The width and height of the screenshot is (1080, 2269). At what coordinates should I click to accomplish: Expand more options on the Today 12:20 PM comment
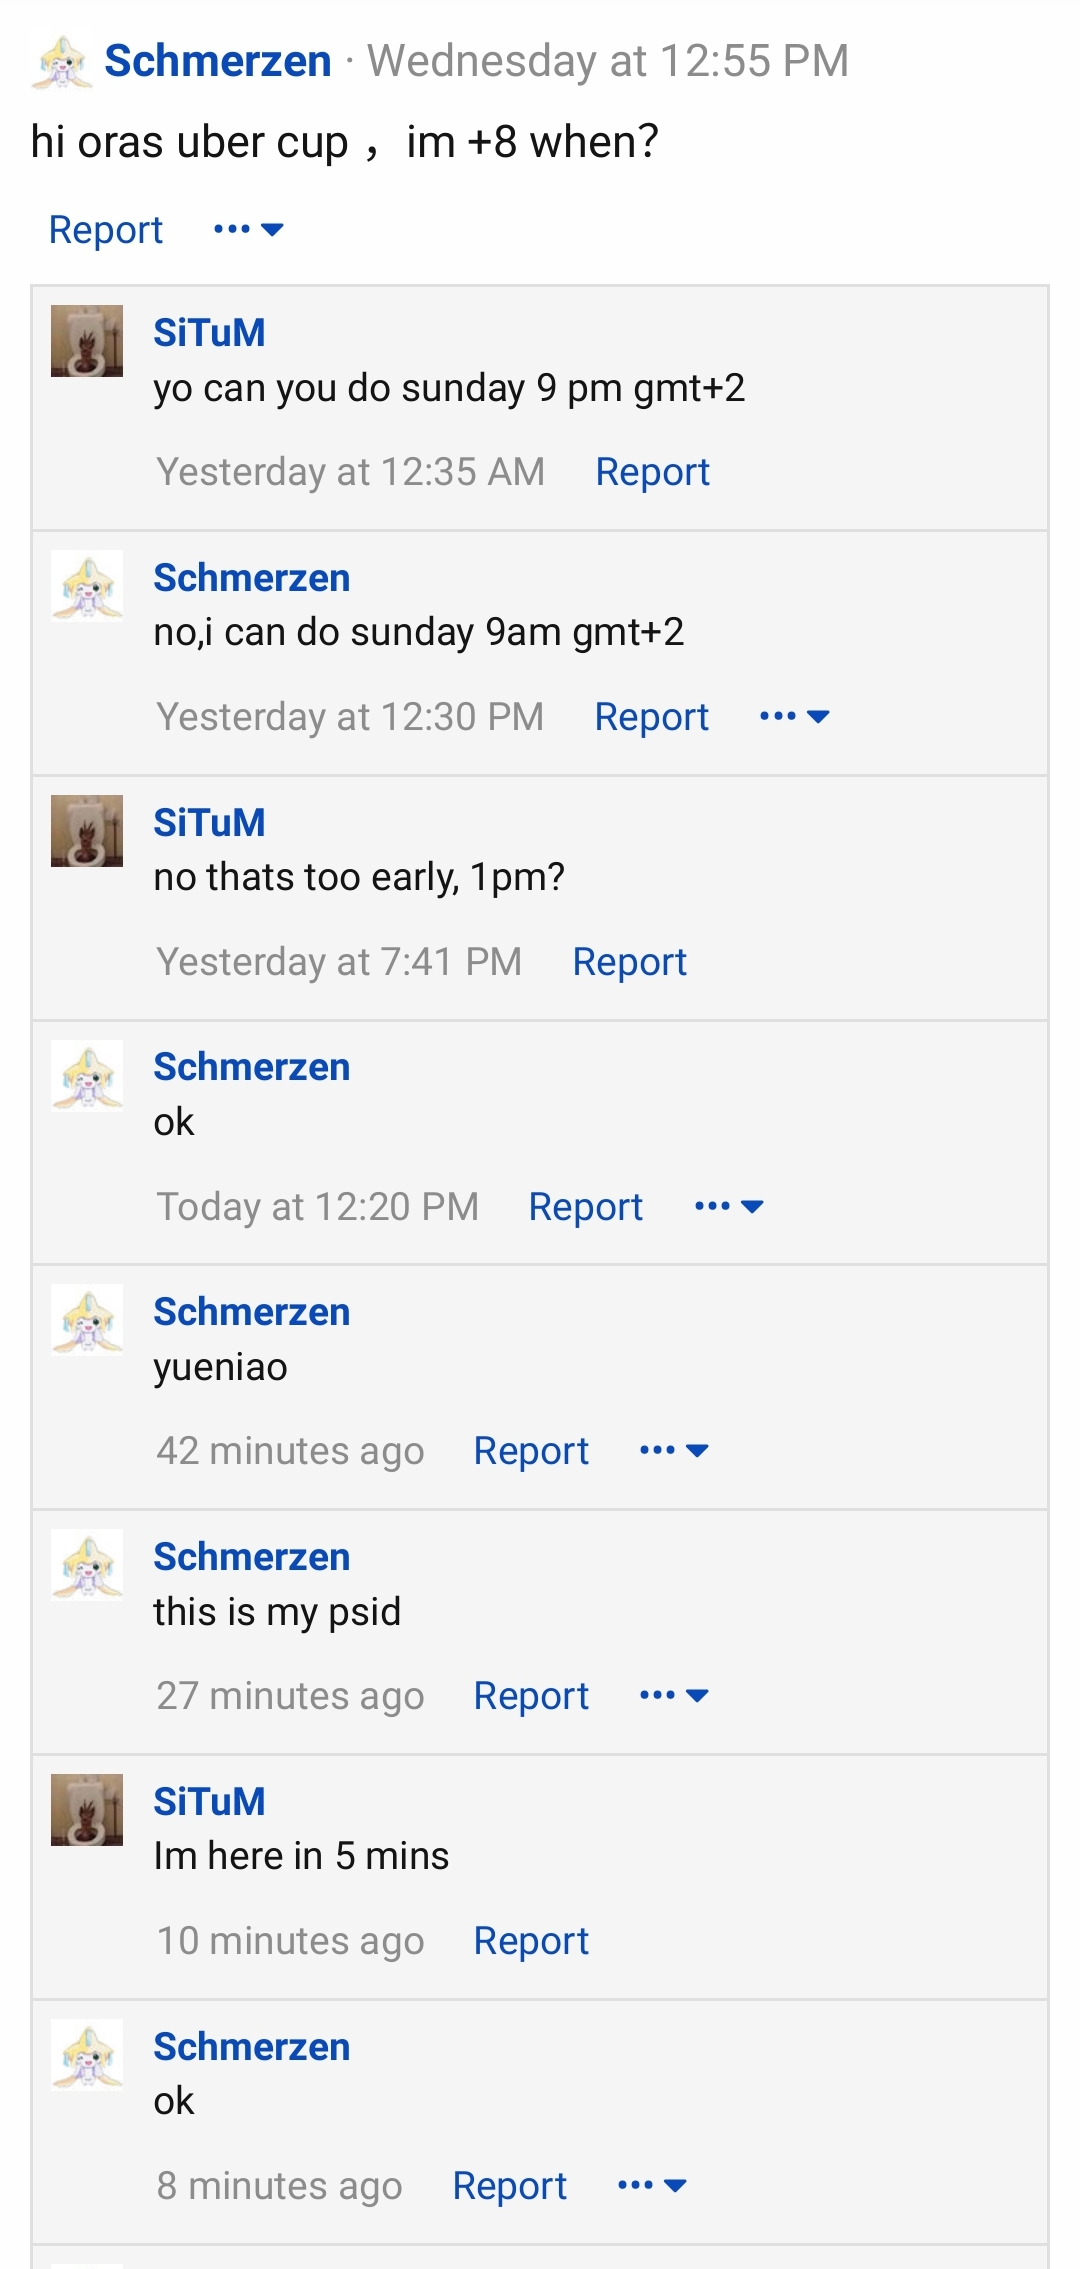tap(730, 1207)
